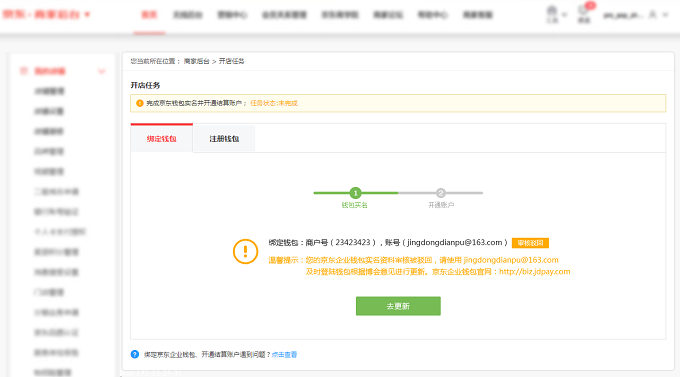Screen dimensions: 680x377
Task: Click step 1 钱包实名 circle
Action: click(355, 193)
